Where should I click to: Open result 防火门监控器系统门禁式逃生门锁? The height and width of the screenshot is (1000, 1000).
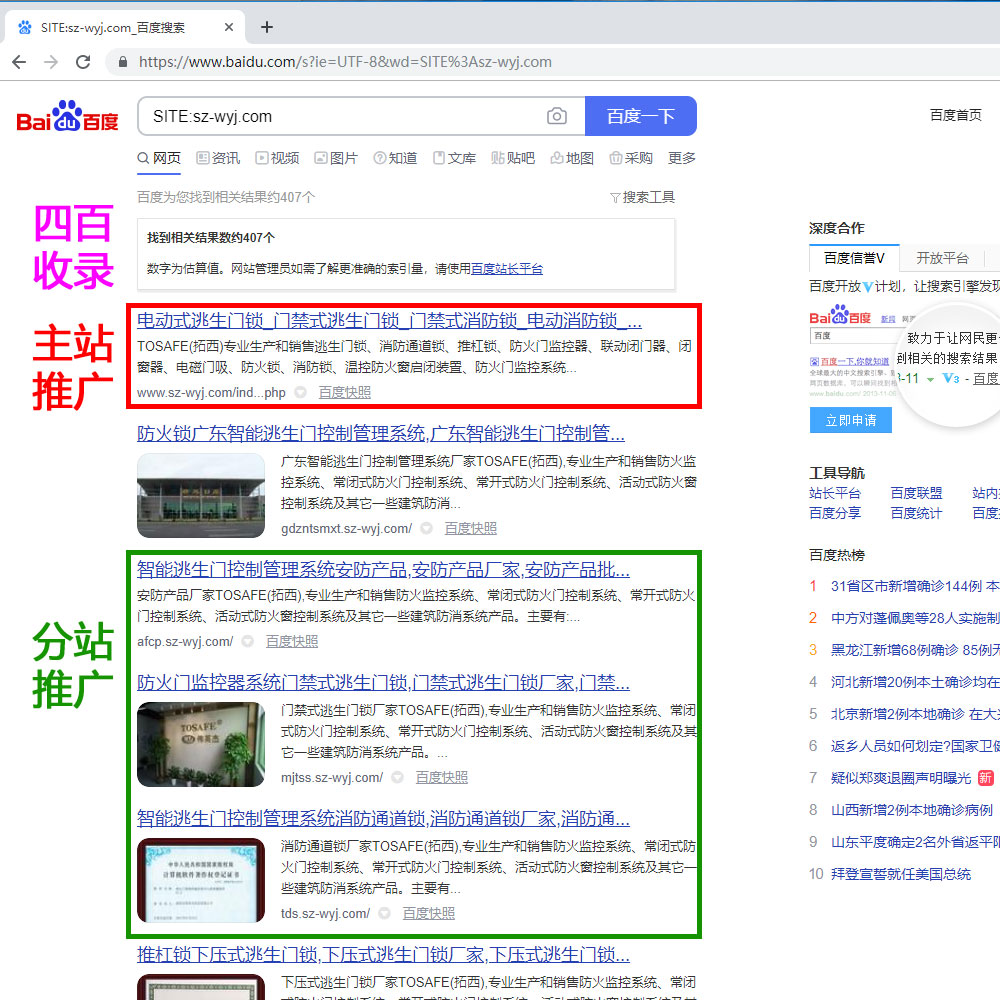(383, 683)
